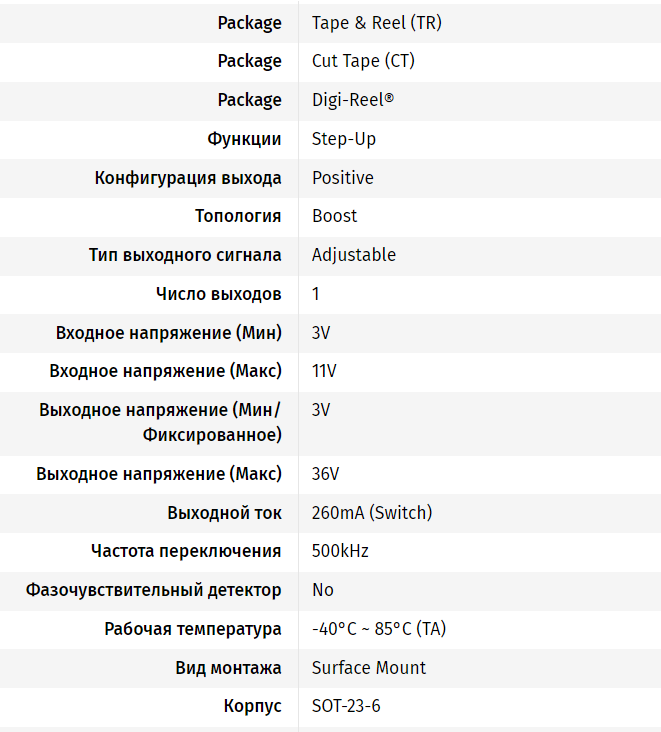Click the Число выходов row label
The width and height of the screenshot is (661, 732).
click(x=219, y=294)
